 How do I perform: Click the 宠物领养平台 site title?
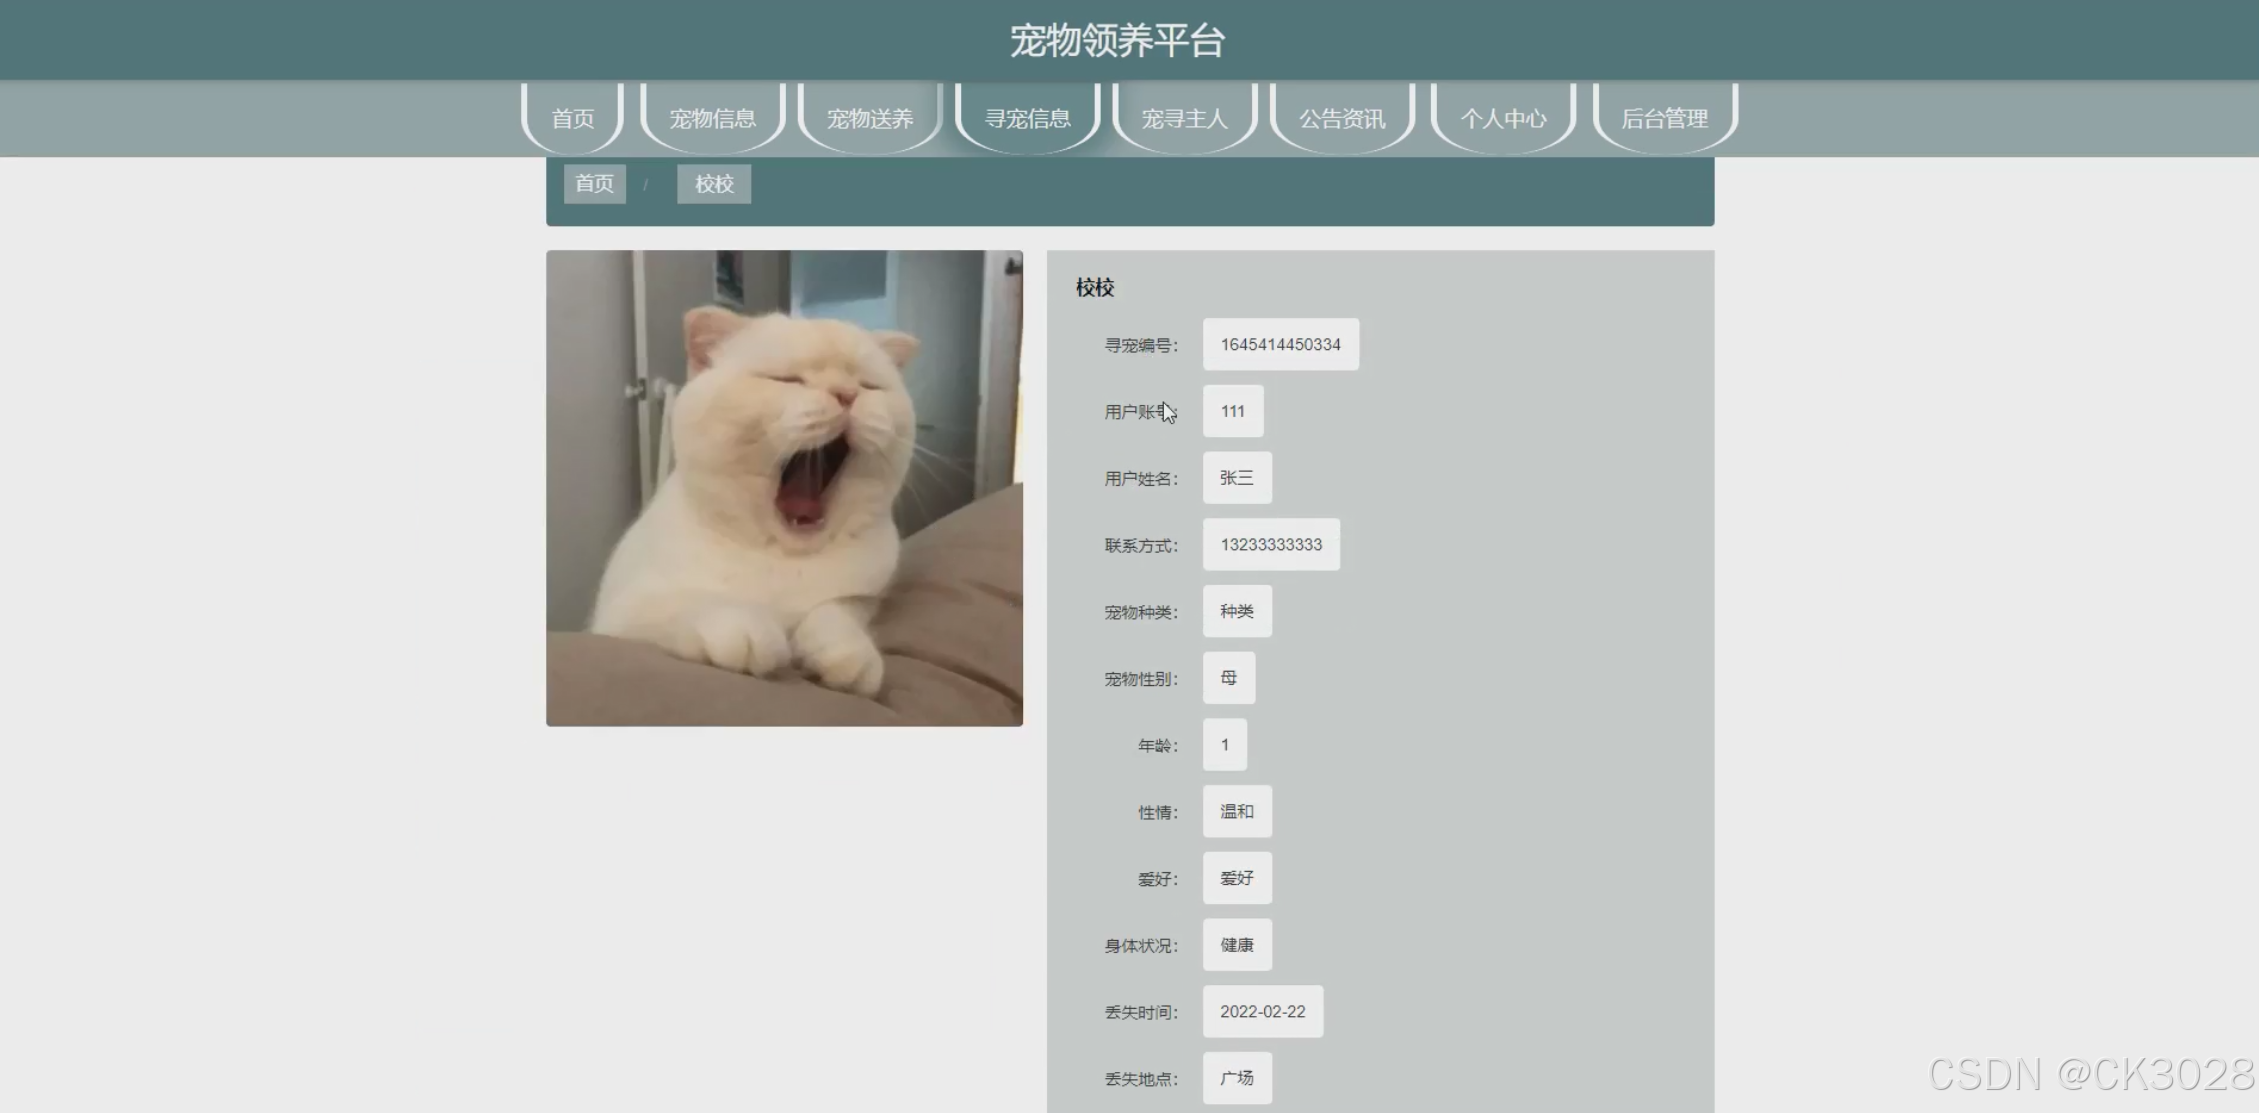pyautogui.click(x=1117, y=41)
